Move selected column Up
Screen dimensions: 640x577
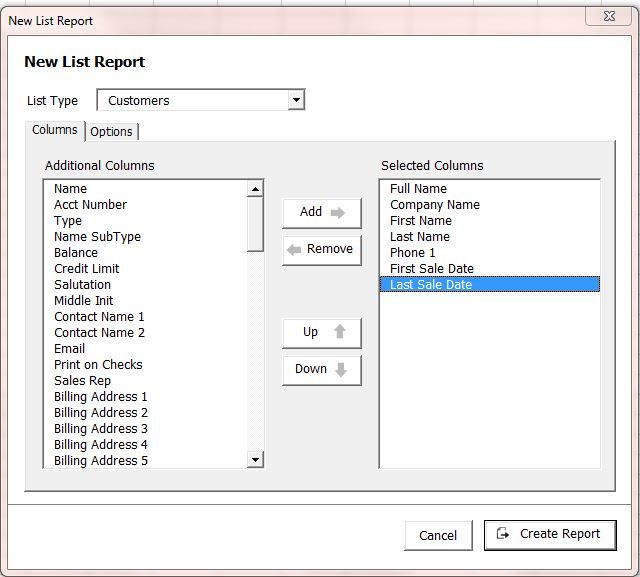(x=322, y=333)
